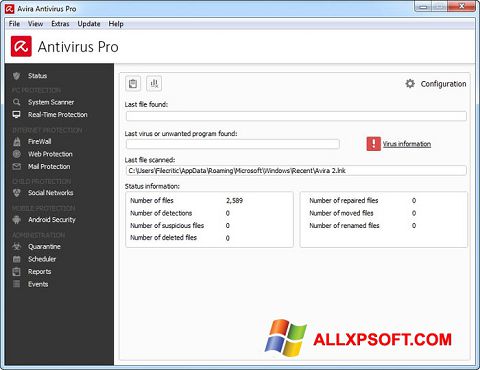Click the Number of moved files label
Viewport: 480px width, 370px height.
341,213
